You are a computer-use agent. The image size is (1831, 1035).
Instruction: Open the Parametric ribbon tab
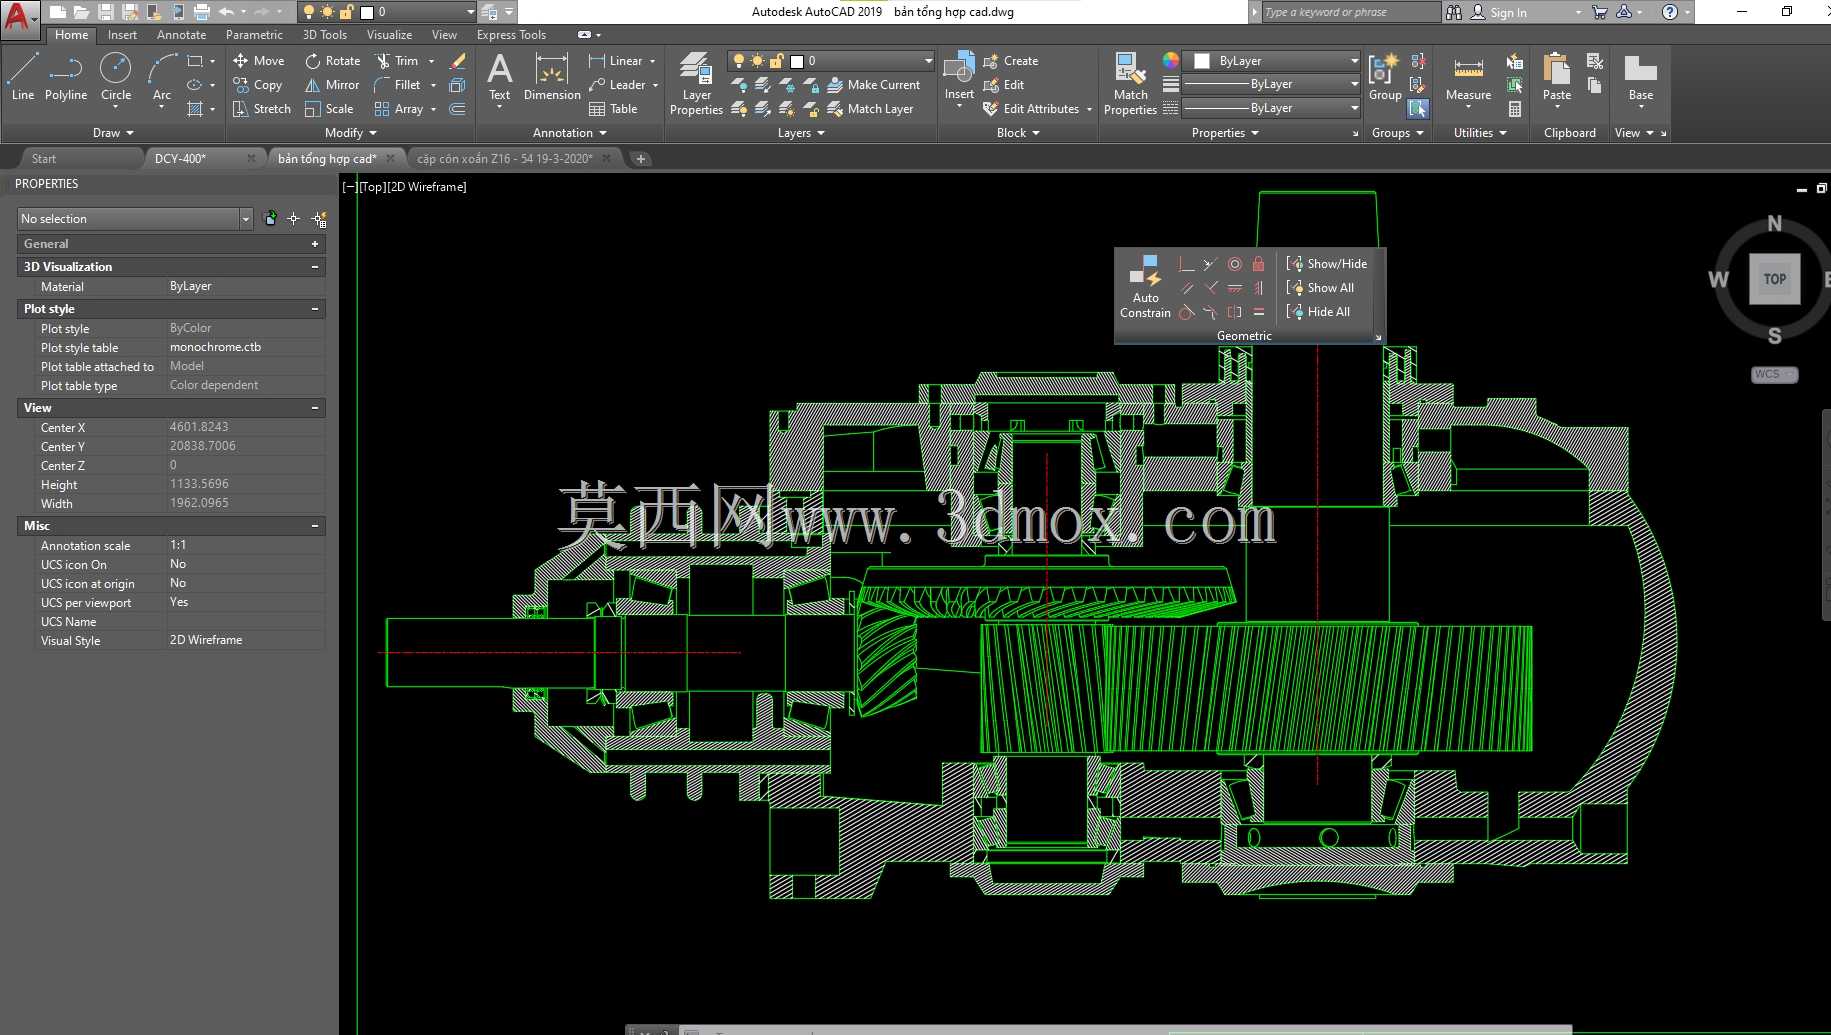click(x=254, y=35)
